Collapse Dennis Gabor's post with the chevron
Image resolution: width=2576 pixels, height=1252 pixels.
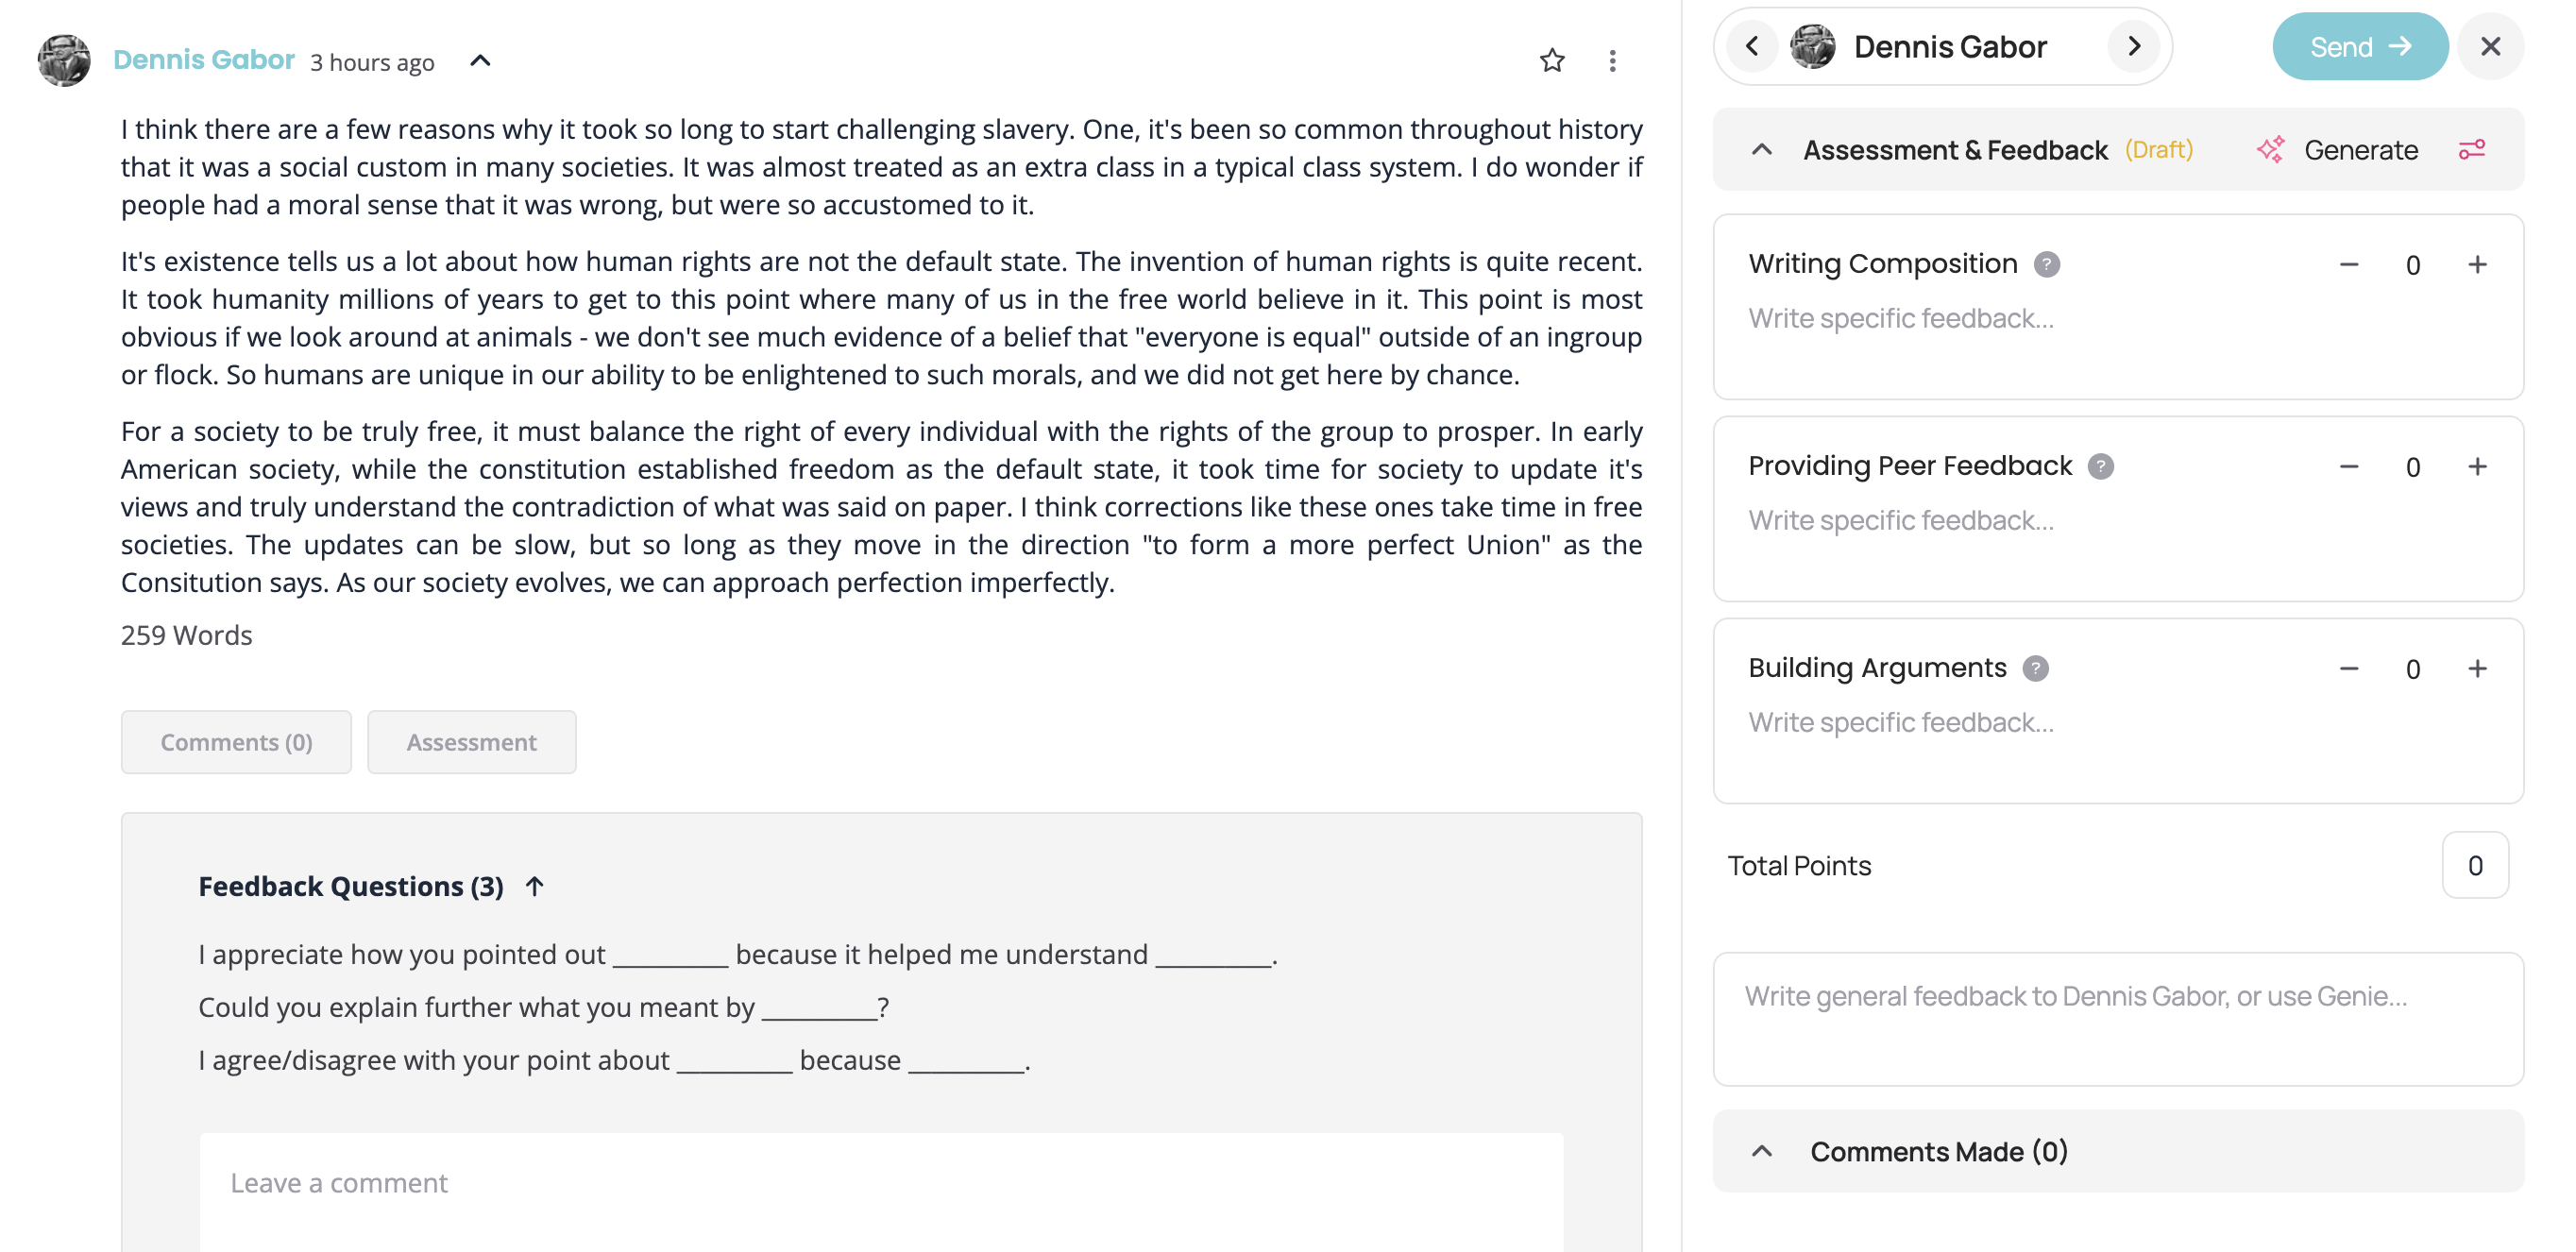(480, 61)
